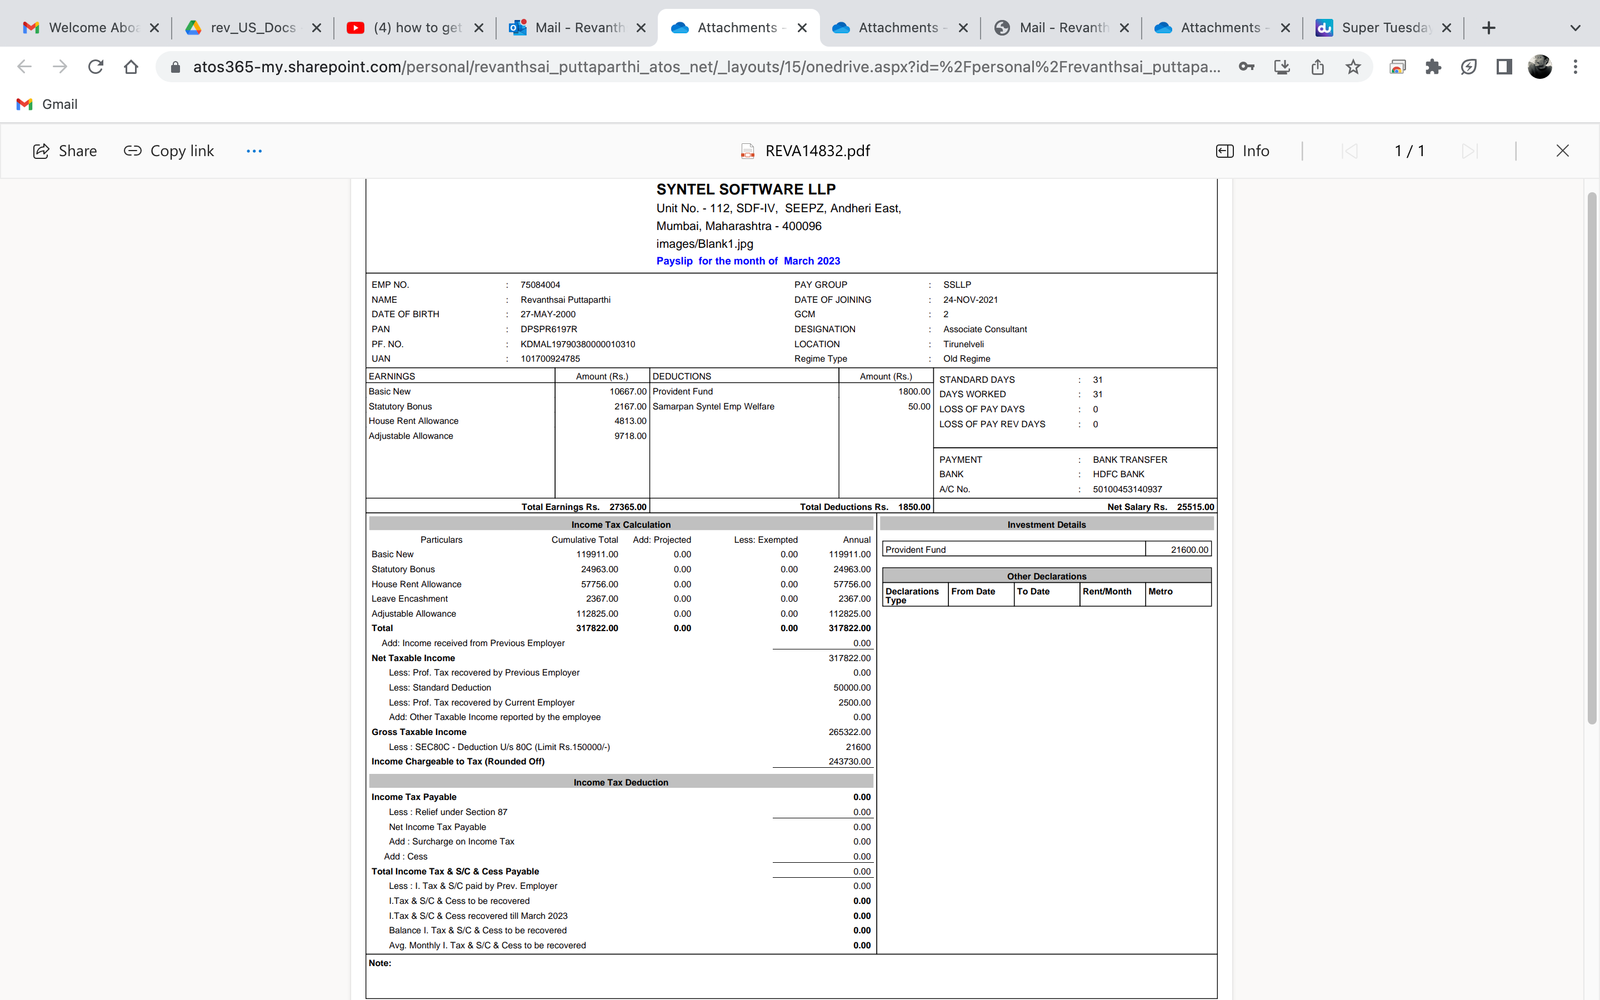Bookmark this page with the star icon
Screen dimensions: 1600x1000
click(1353, 67)
